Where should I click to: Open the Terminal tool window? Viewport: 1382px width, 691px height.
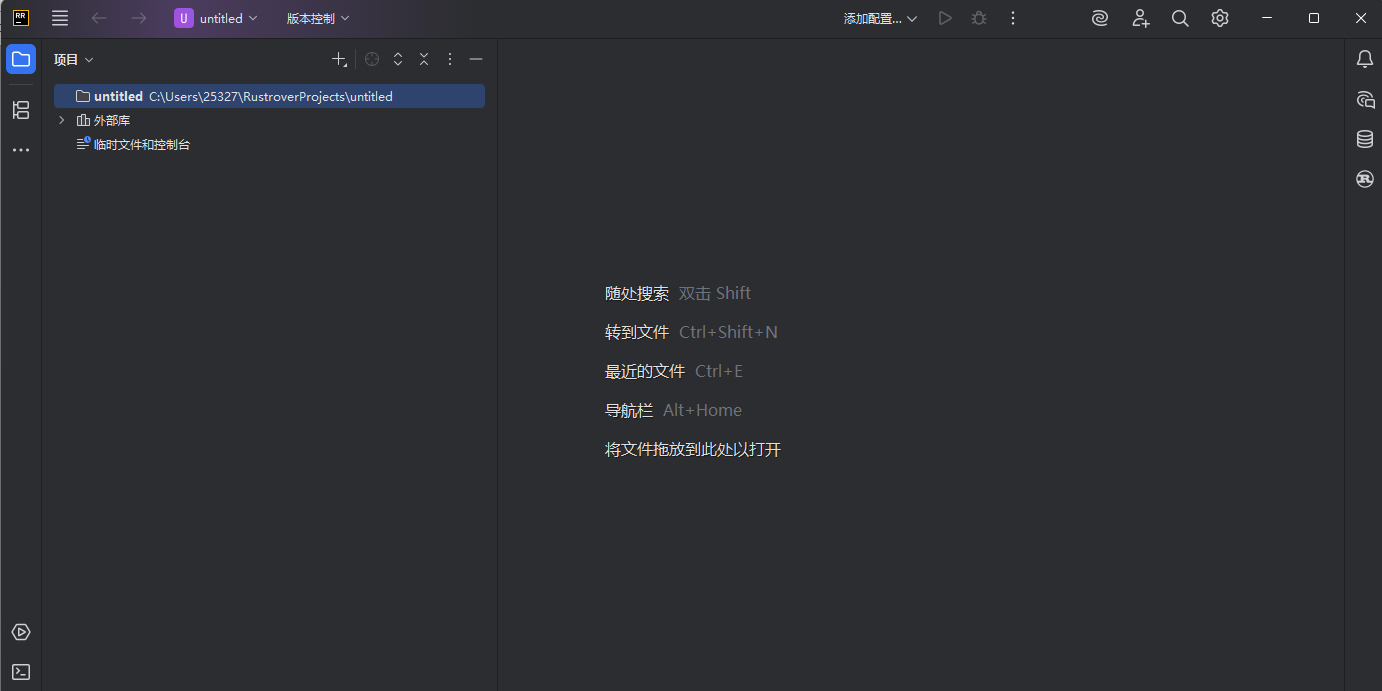pyautogui.click(x=21, y=672)
